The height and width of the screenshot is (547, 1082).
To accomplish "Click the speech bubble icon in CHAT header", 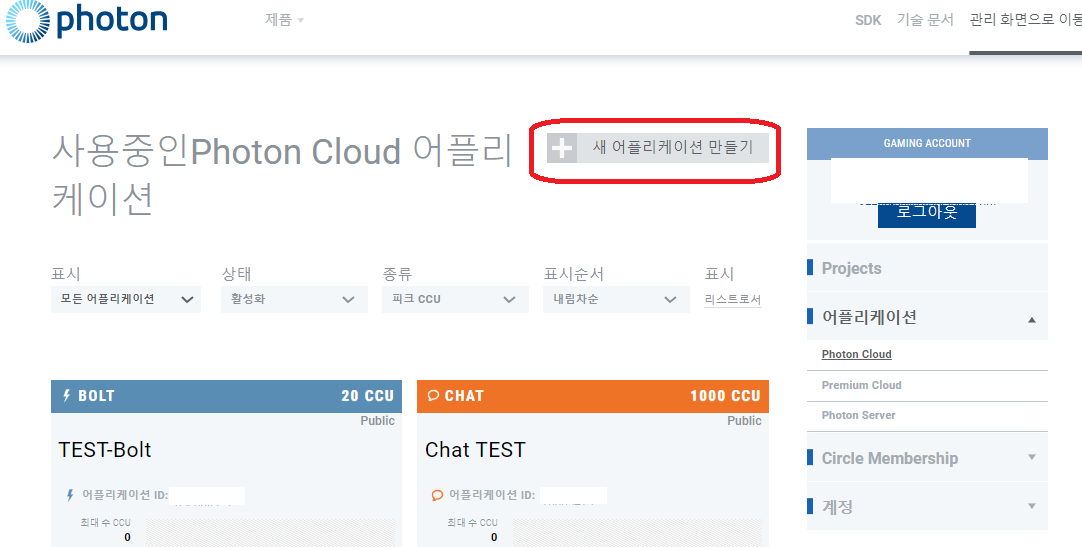I will [x=433, y=396].
